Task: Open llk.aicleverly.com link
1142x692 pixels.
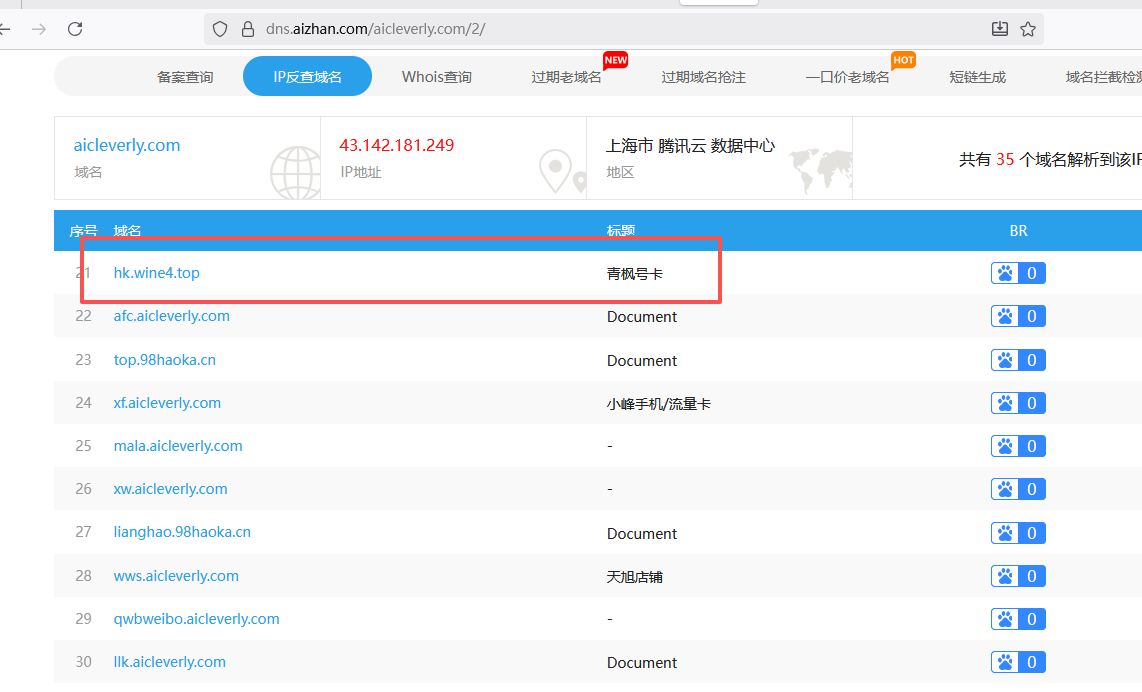Action: pyautogui.click(x=170, y=662)
